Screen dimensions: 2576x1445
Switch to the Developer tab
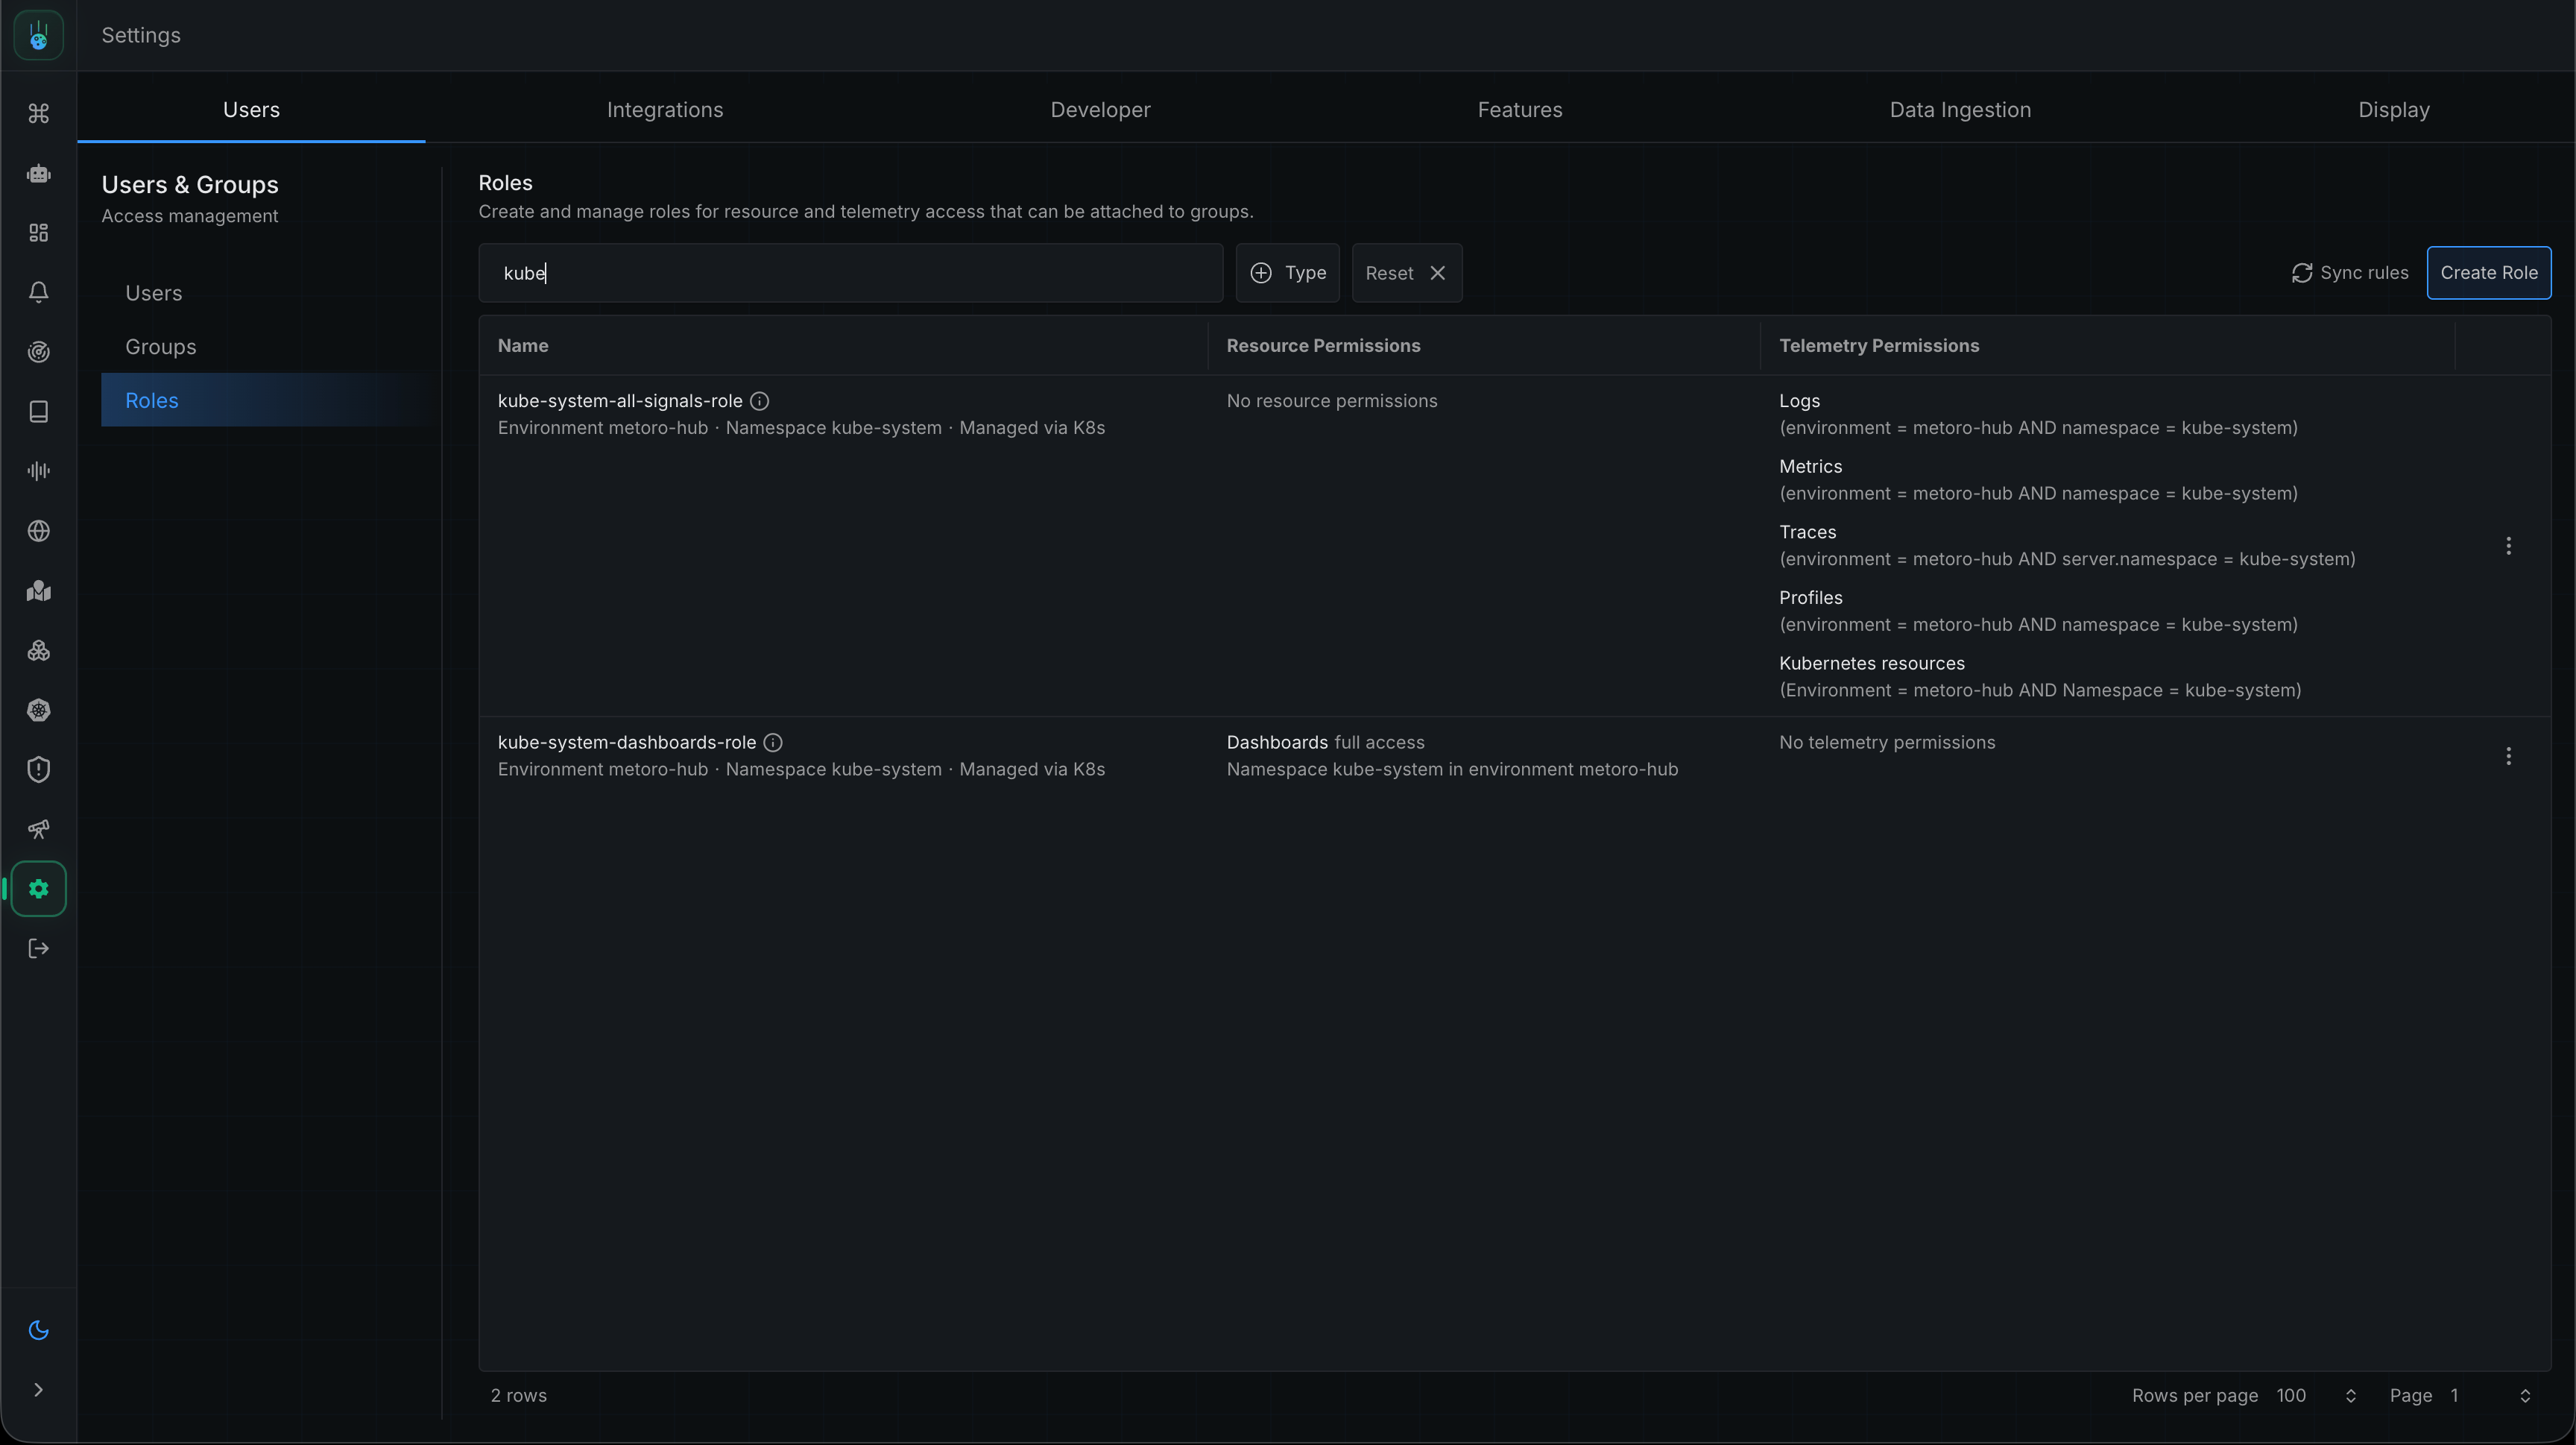[x=1100, y=110]
